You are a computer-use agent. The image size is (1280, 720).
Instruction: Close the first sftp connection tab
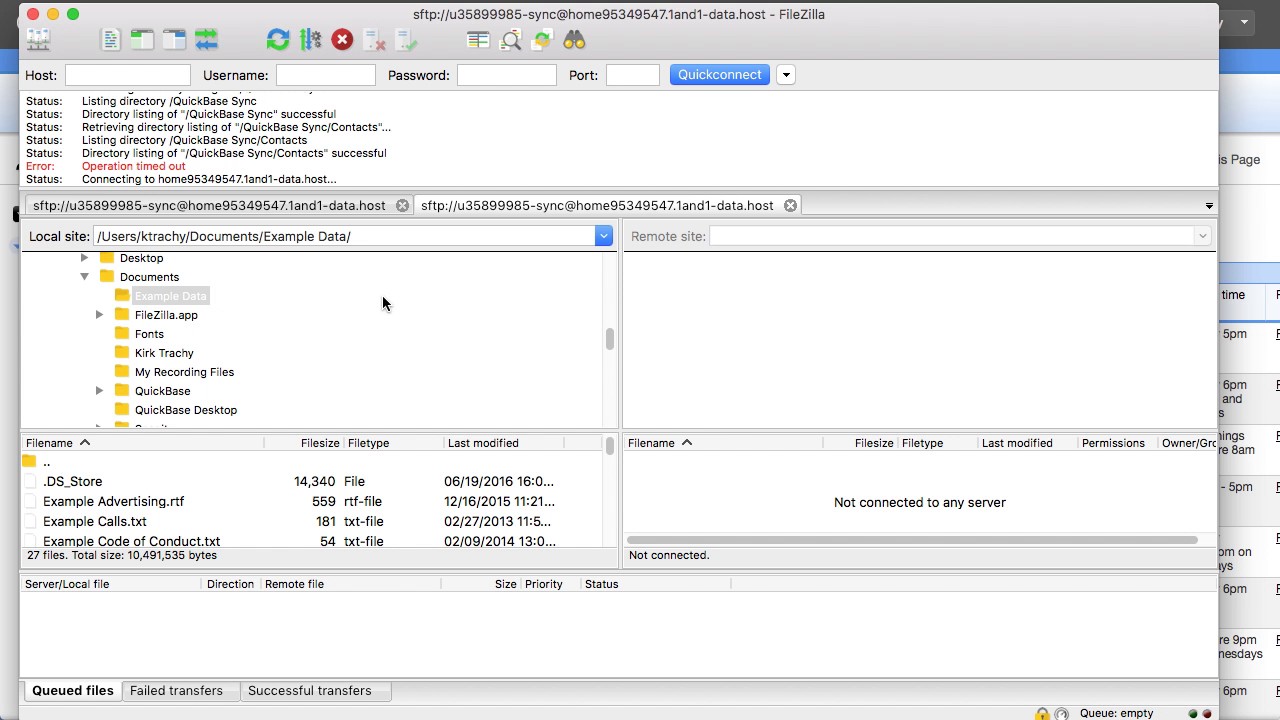coord(402,205)
